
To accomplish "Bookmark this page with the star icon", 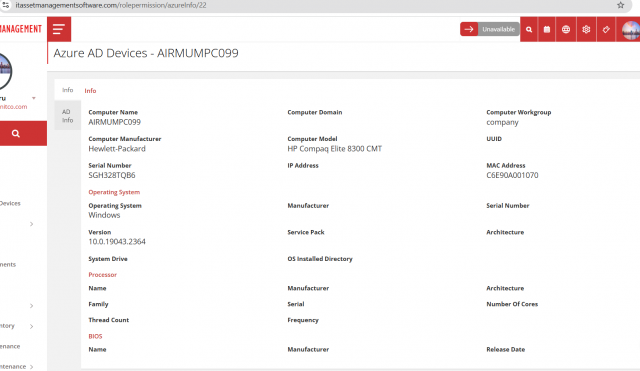I will (620, 5).
